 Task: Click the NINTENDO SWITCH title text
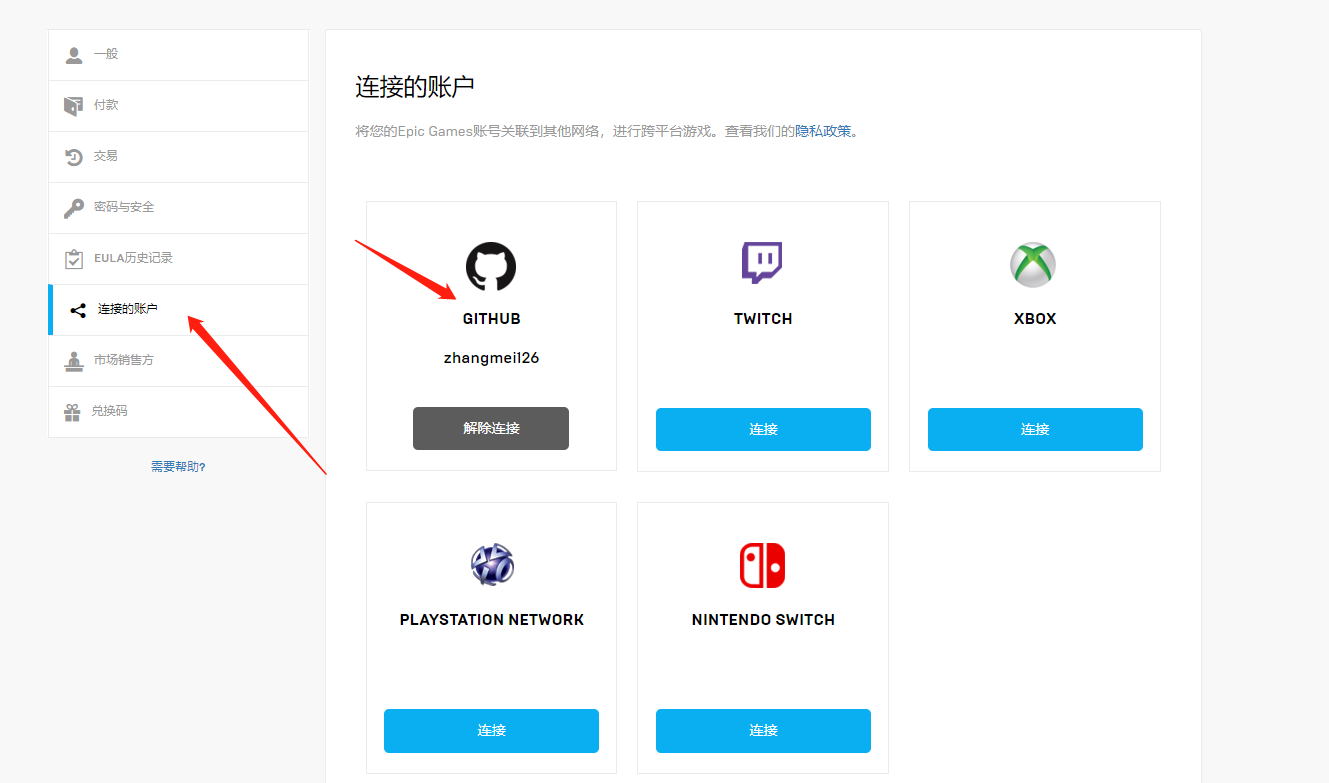pyautogui.click(x=763, y=620)
